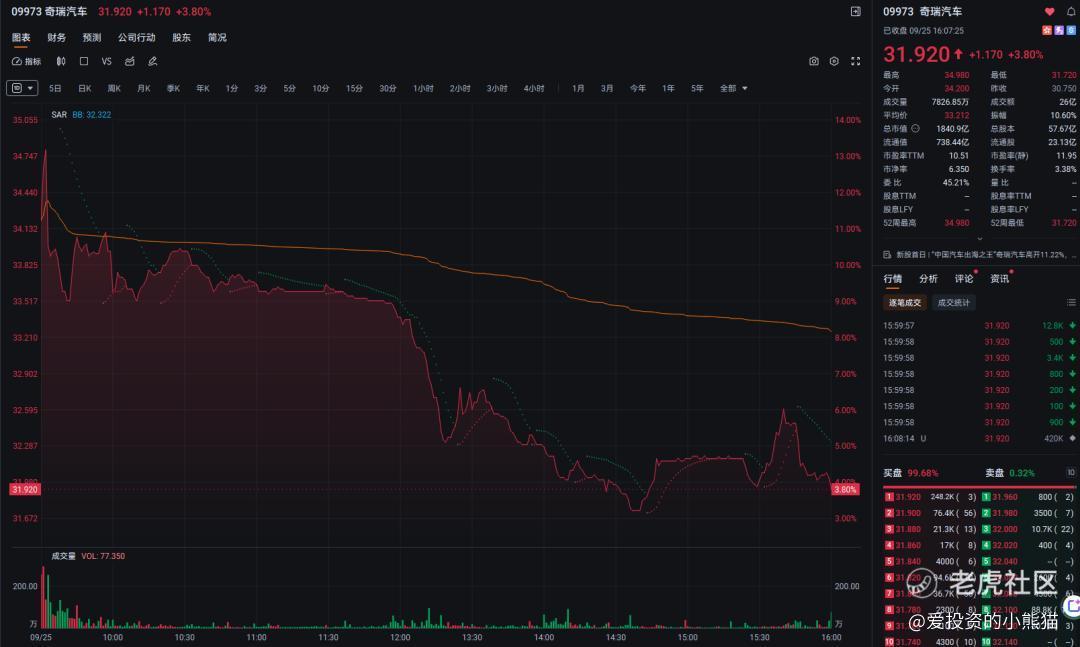1080x647 pixels.
Task: Open the 财务 tab
Action: 56,37
